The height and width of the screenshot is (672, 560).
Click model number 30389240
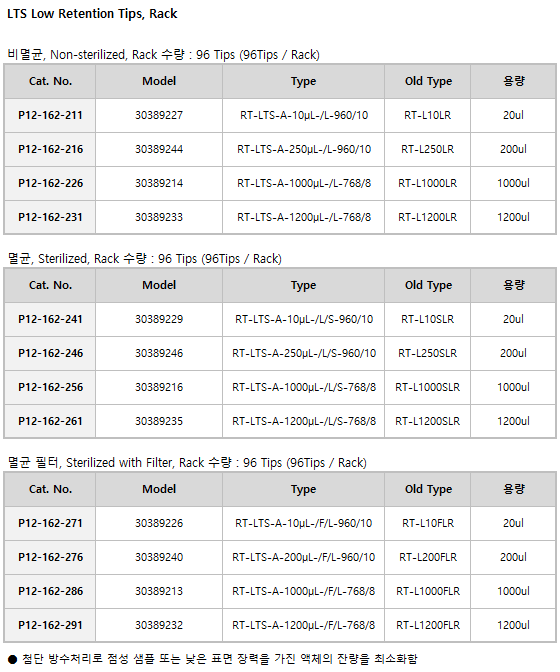tap(159, 557)
